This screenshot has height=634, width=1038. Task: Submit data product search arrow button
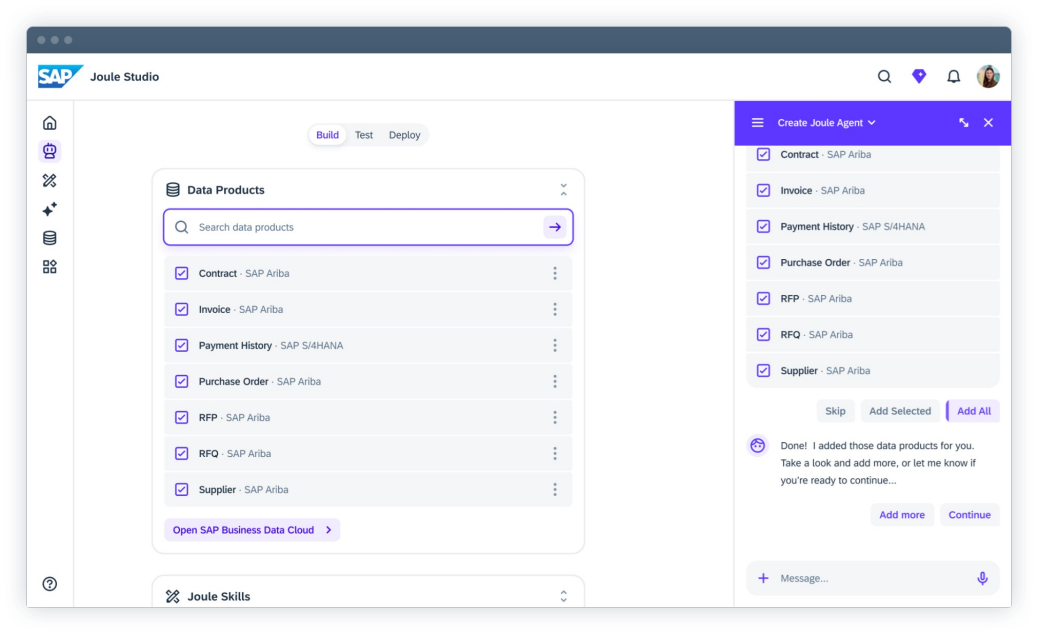pyautogui.click(x=555, y=227)
